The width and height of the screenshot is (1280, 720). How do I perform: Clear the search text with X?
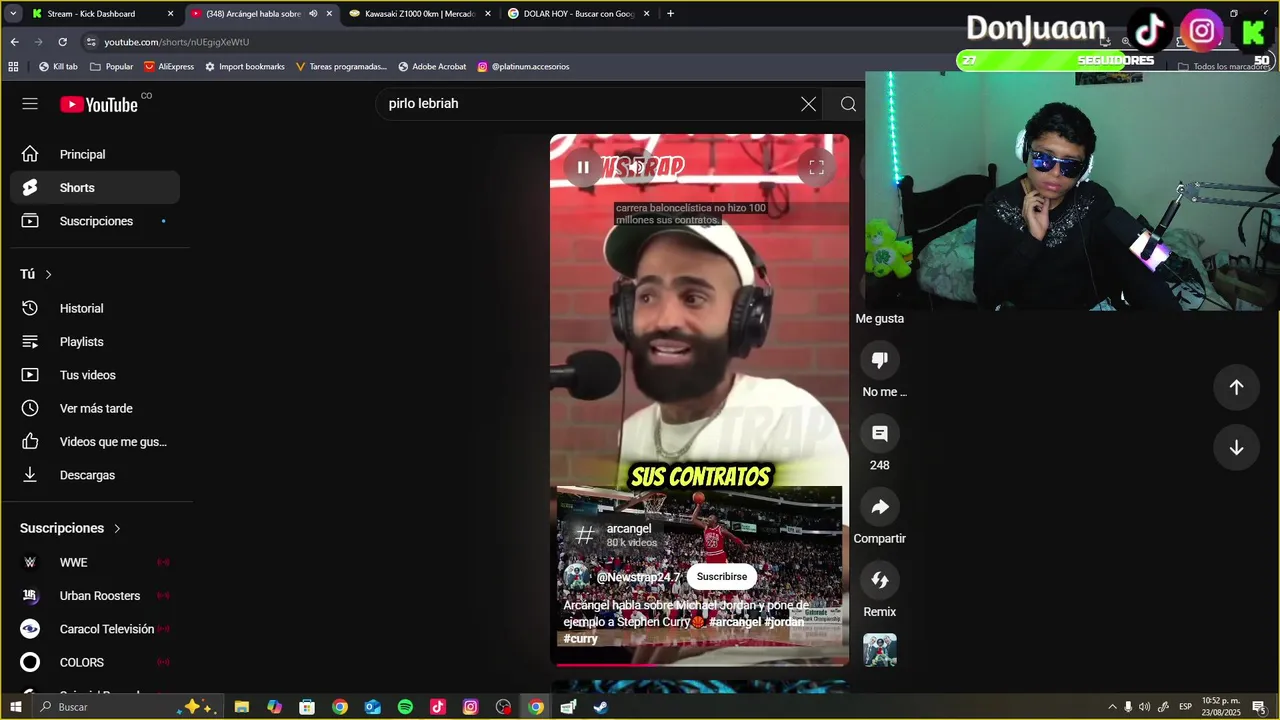808,104
